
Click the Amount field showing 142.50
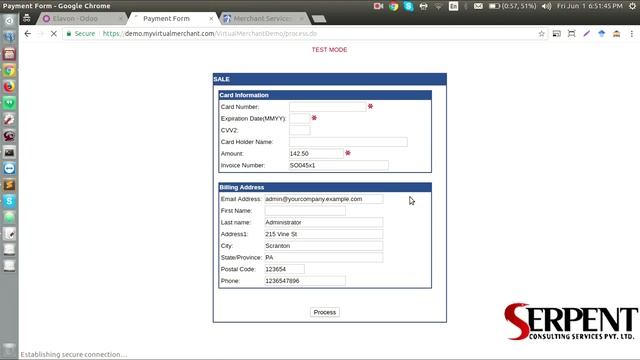tap(316, 154)
